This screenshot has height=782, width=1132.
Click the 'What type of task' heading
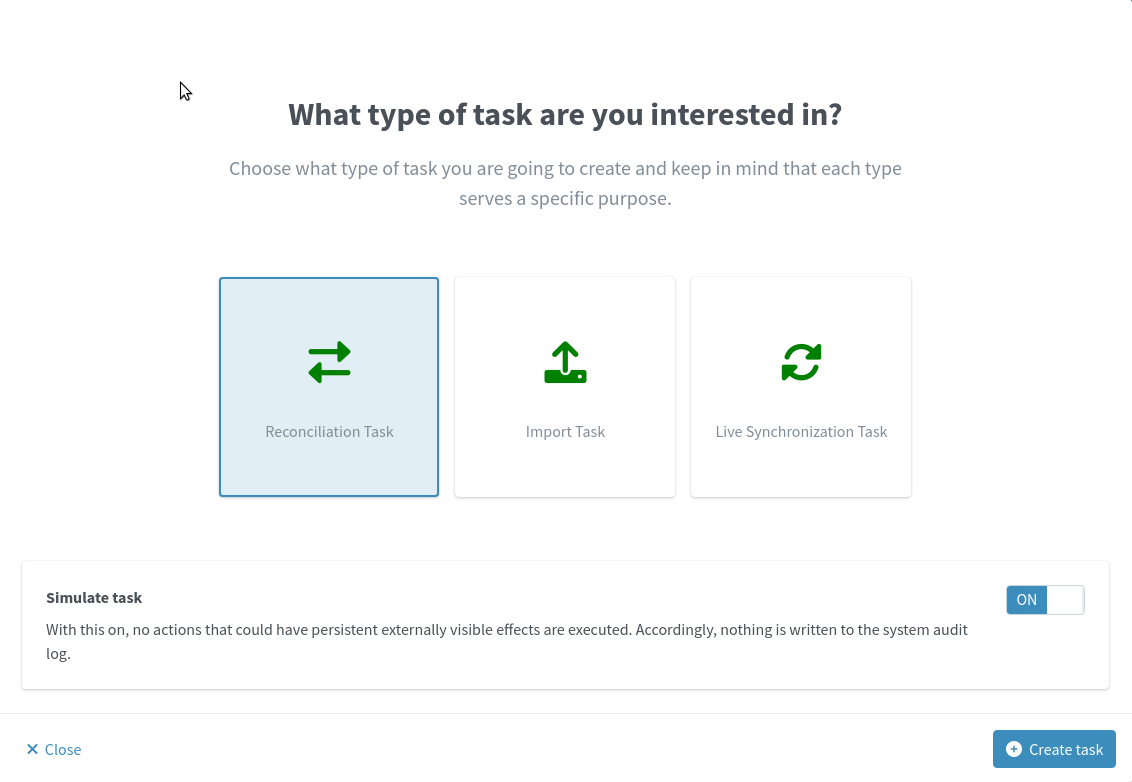(565, 114)
